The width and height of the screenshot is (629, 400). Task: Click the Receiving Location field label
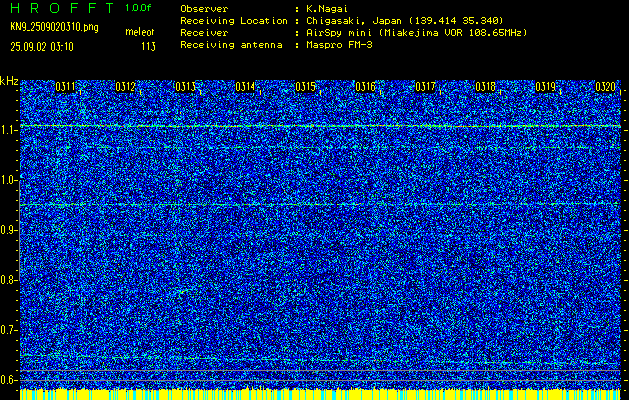pyautogui.click(x=234, y=21)
